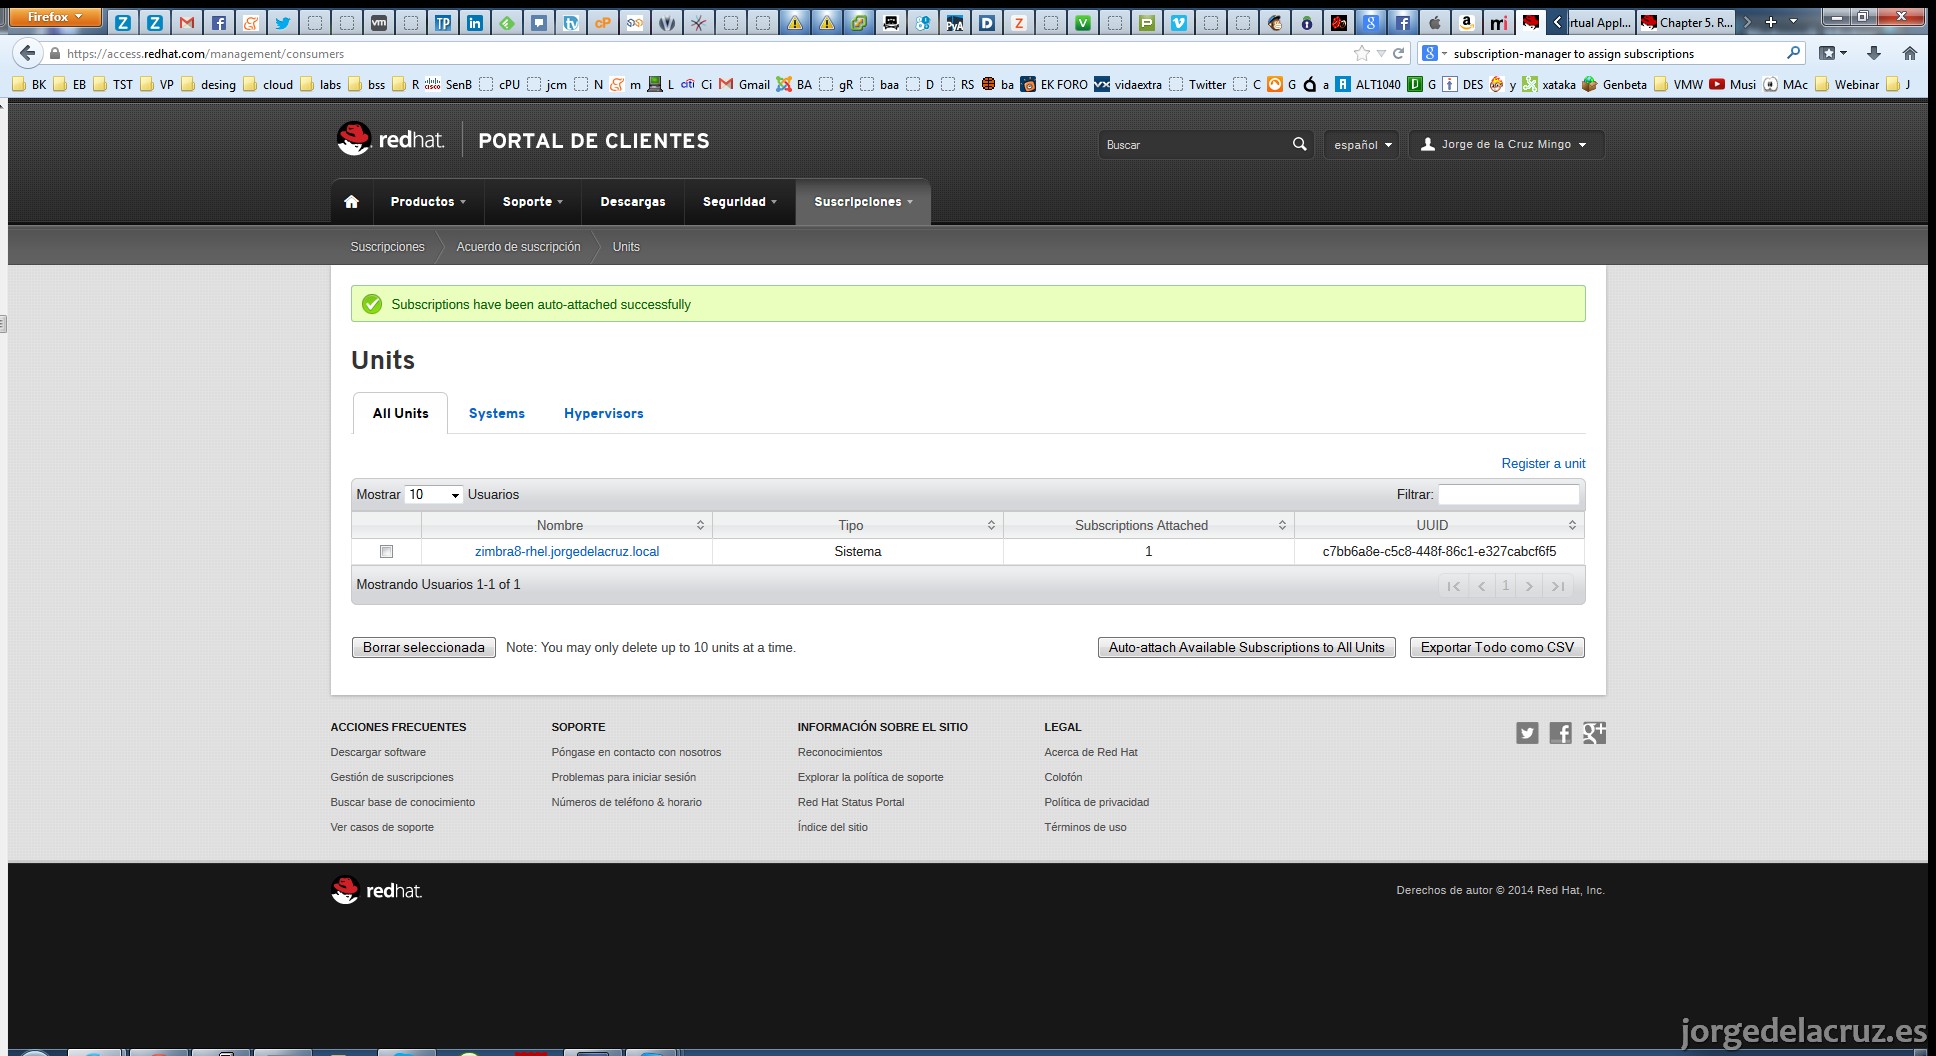Click the magnifier in the Buscar field
1936x1056 pixels.
1299,144
